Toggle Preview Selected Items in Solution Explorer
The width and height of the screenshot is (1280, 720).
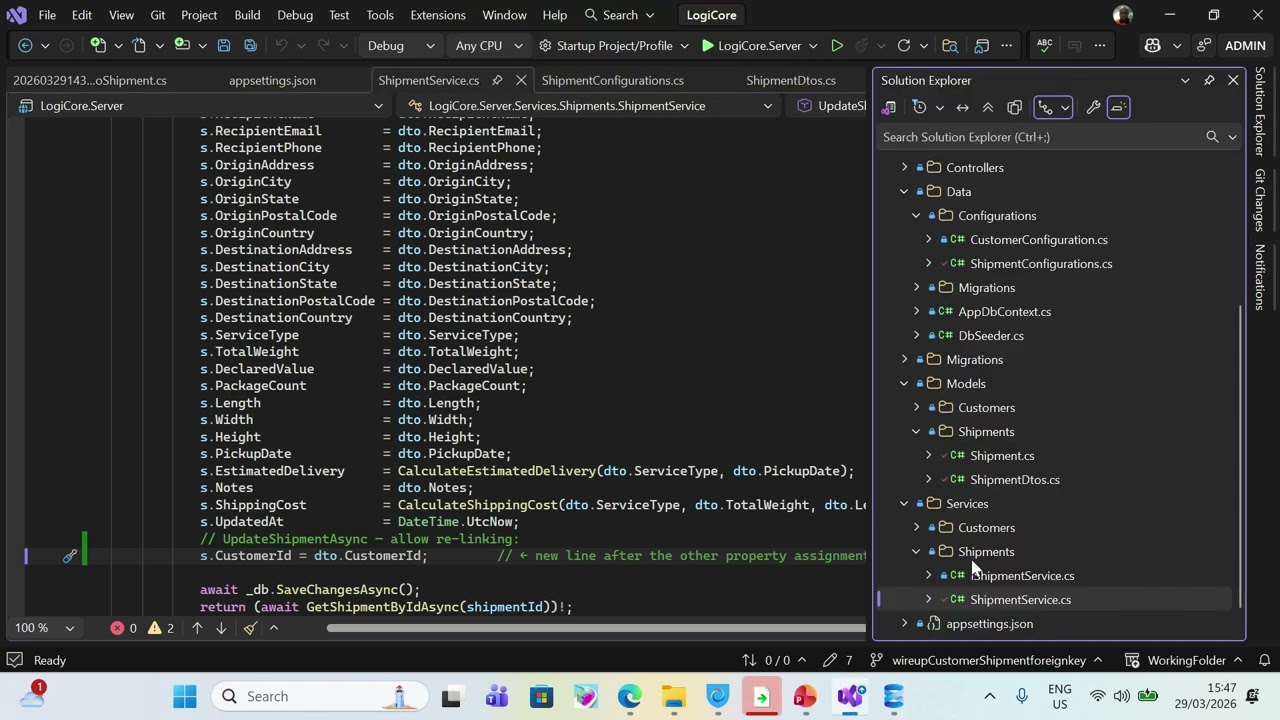click(x=1118, y=107)
